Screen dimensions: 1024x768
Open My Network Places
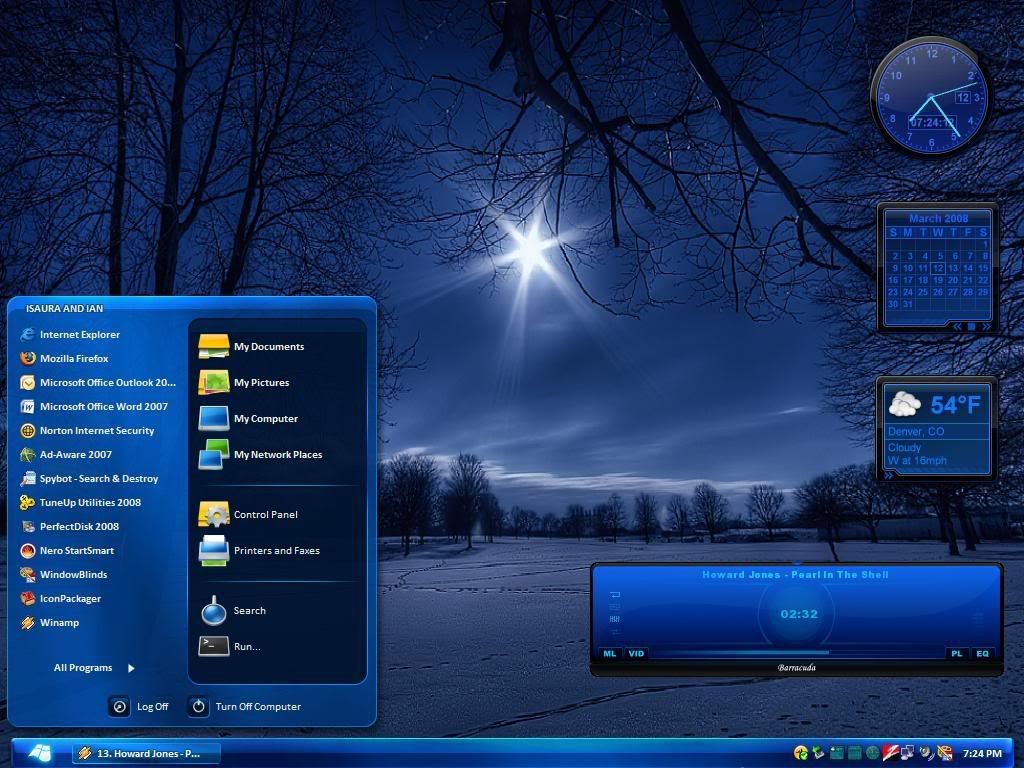261,454
